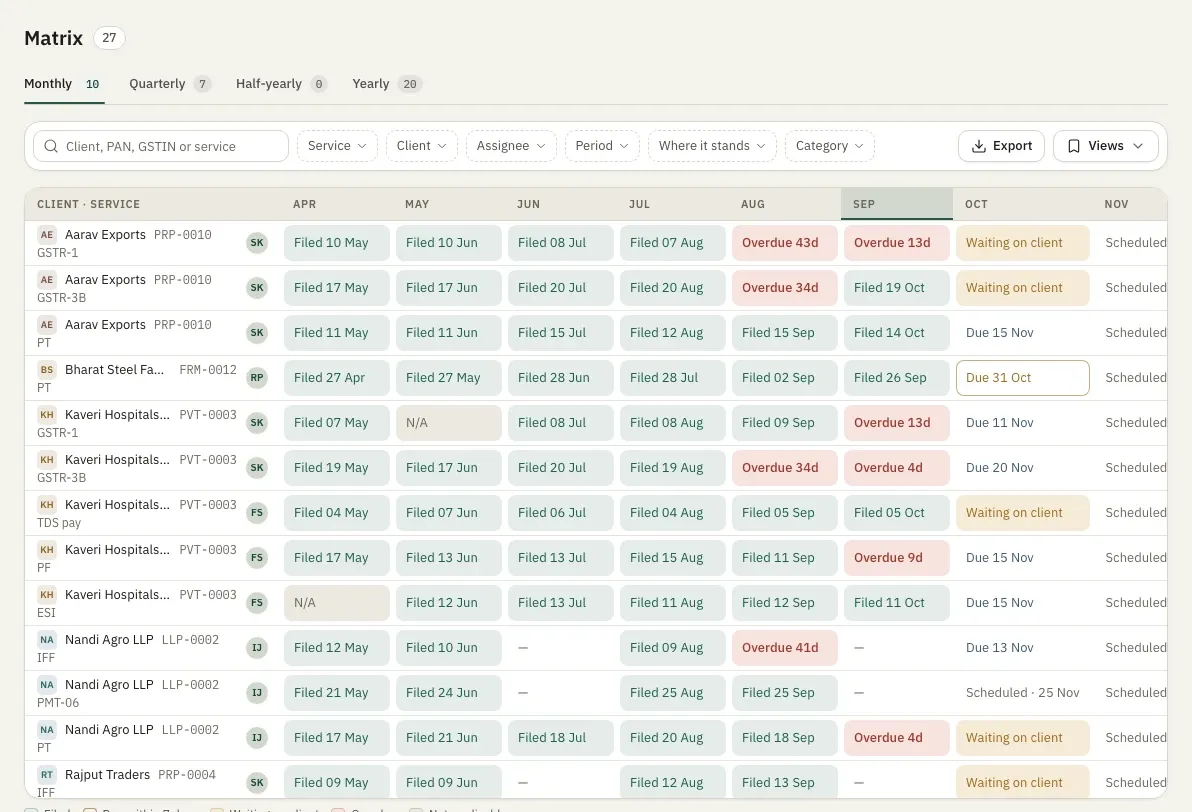
Task: Open assignee SK badge on Aarav Exports GSTR-1 row
Action: [257, 243]
